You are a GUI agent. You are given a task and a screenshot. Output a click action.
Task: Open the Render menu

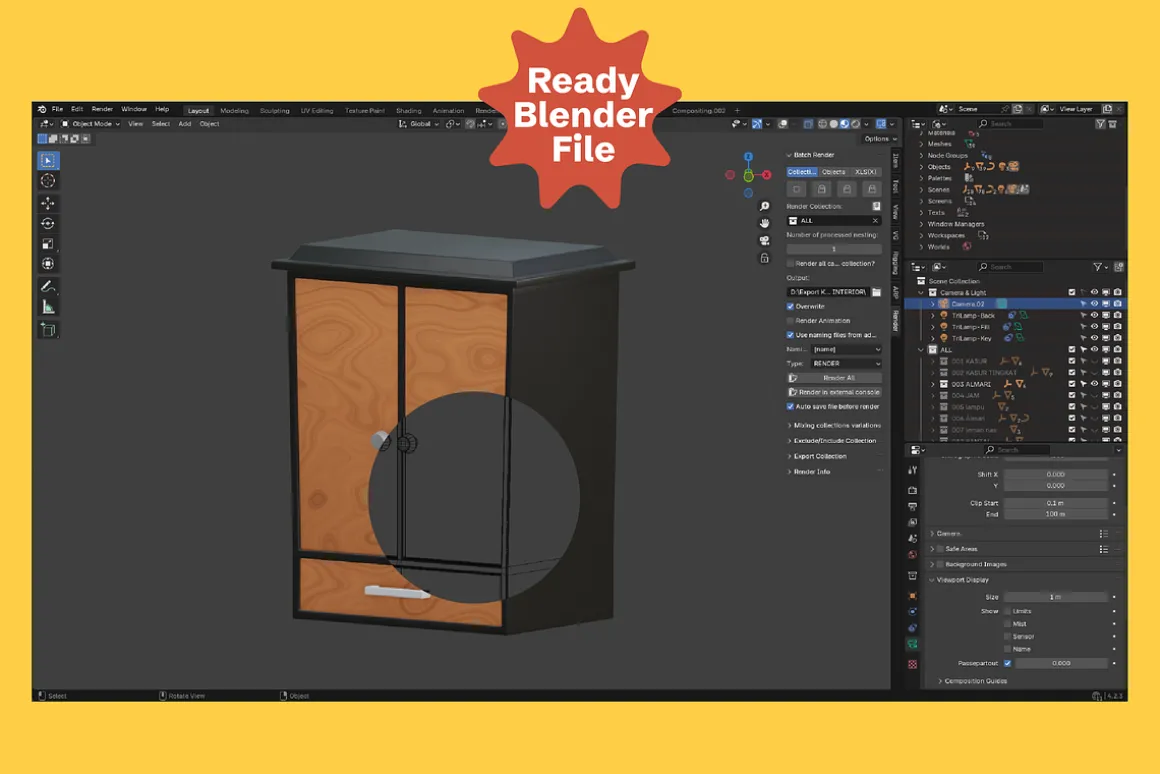coord(102,109)
